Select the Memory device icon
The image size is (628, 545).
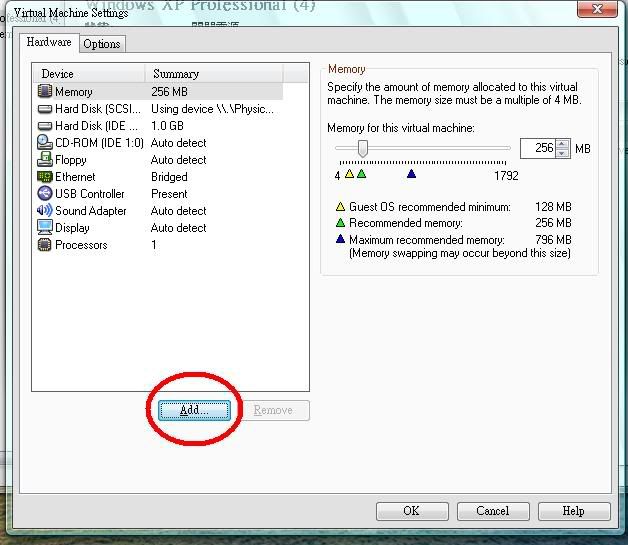click(x=45, y=92)
